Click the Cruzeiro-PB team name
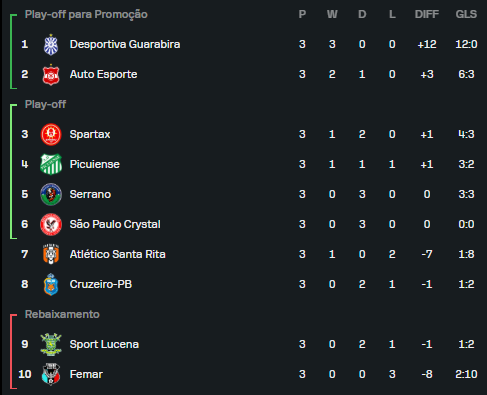The width and height of the screenshot is (487, 395). (x=101, y=284)
